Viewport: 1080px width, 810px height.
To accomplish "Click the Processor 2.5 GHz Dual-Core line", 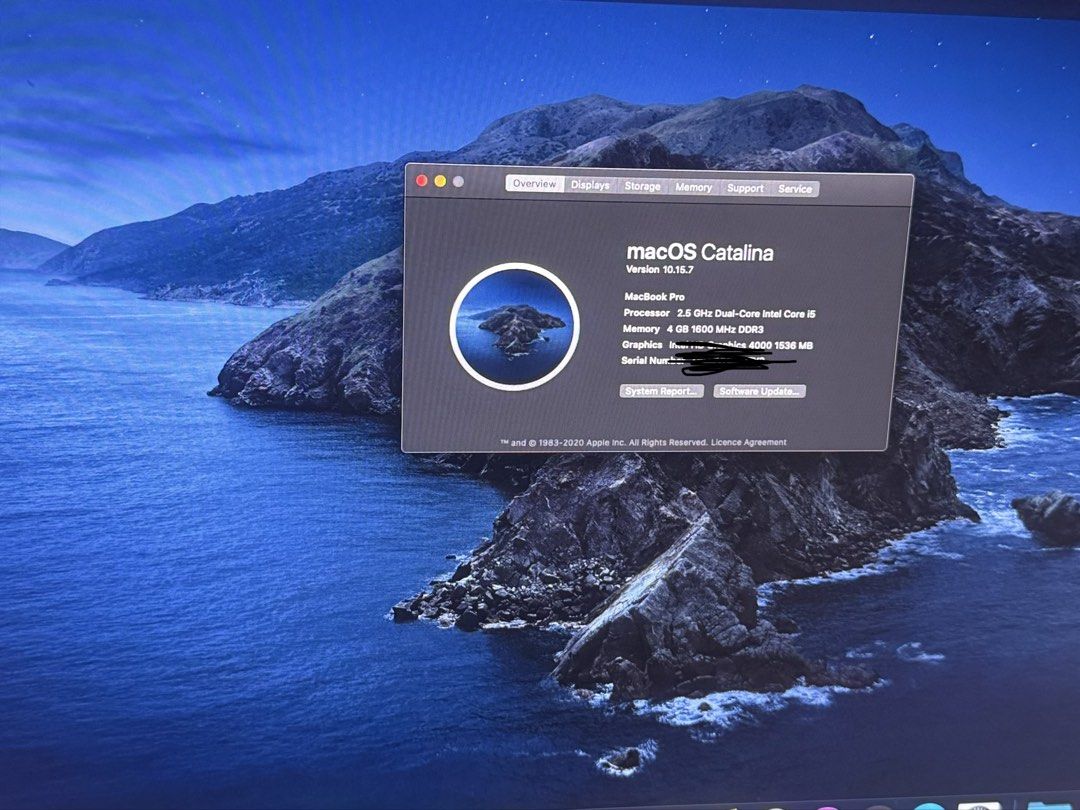I will pyautogui.click(x=719, y=313).
